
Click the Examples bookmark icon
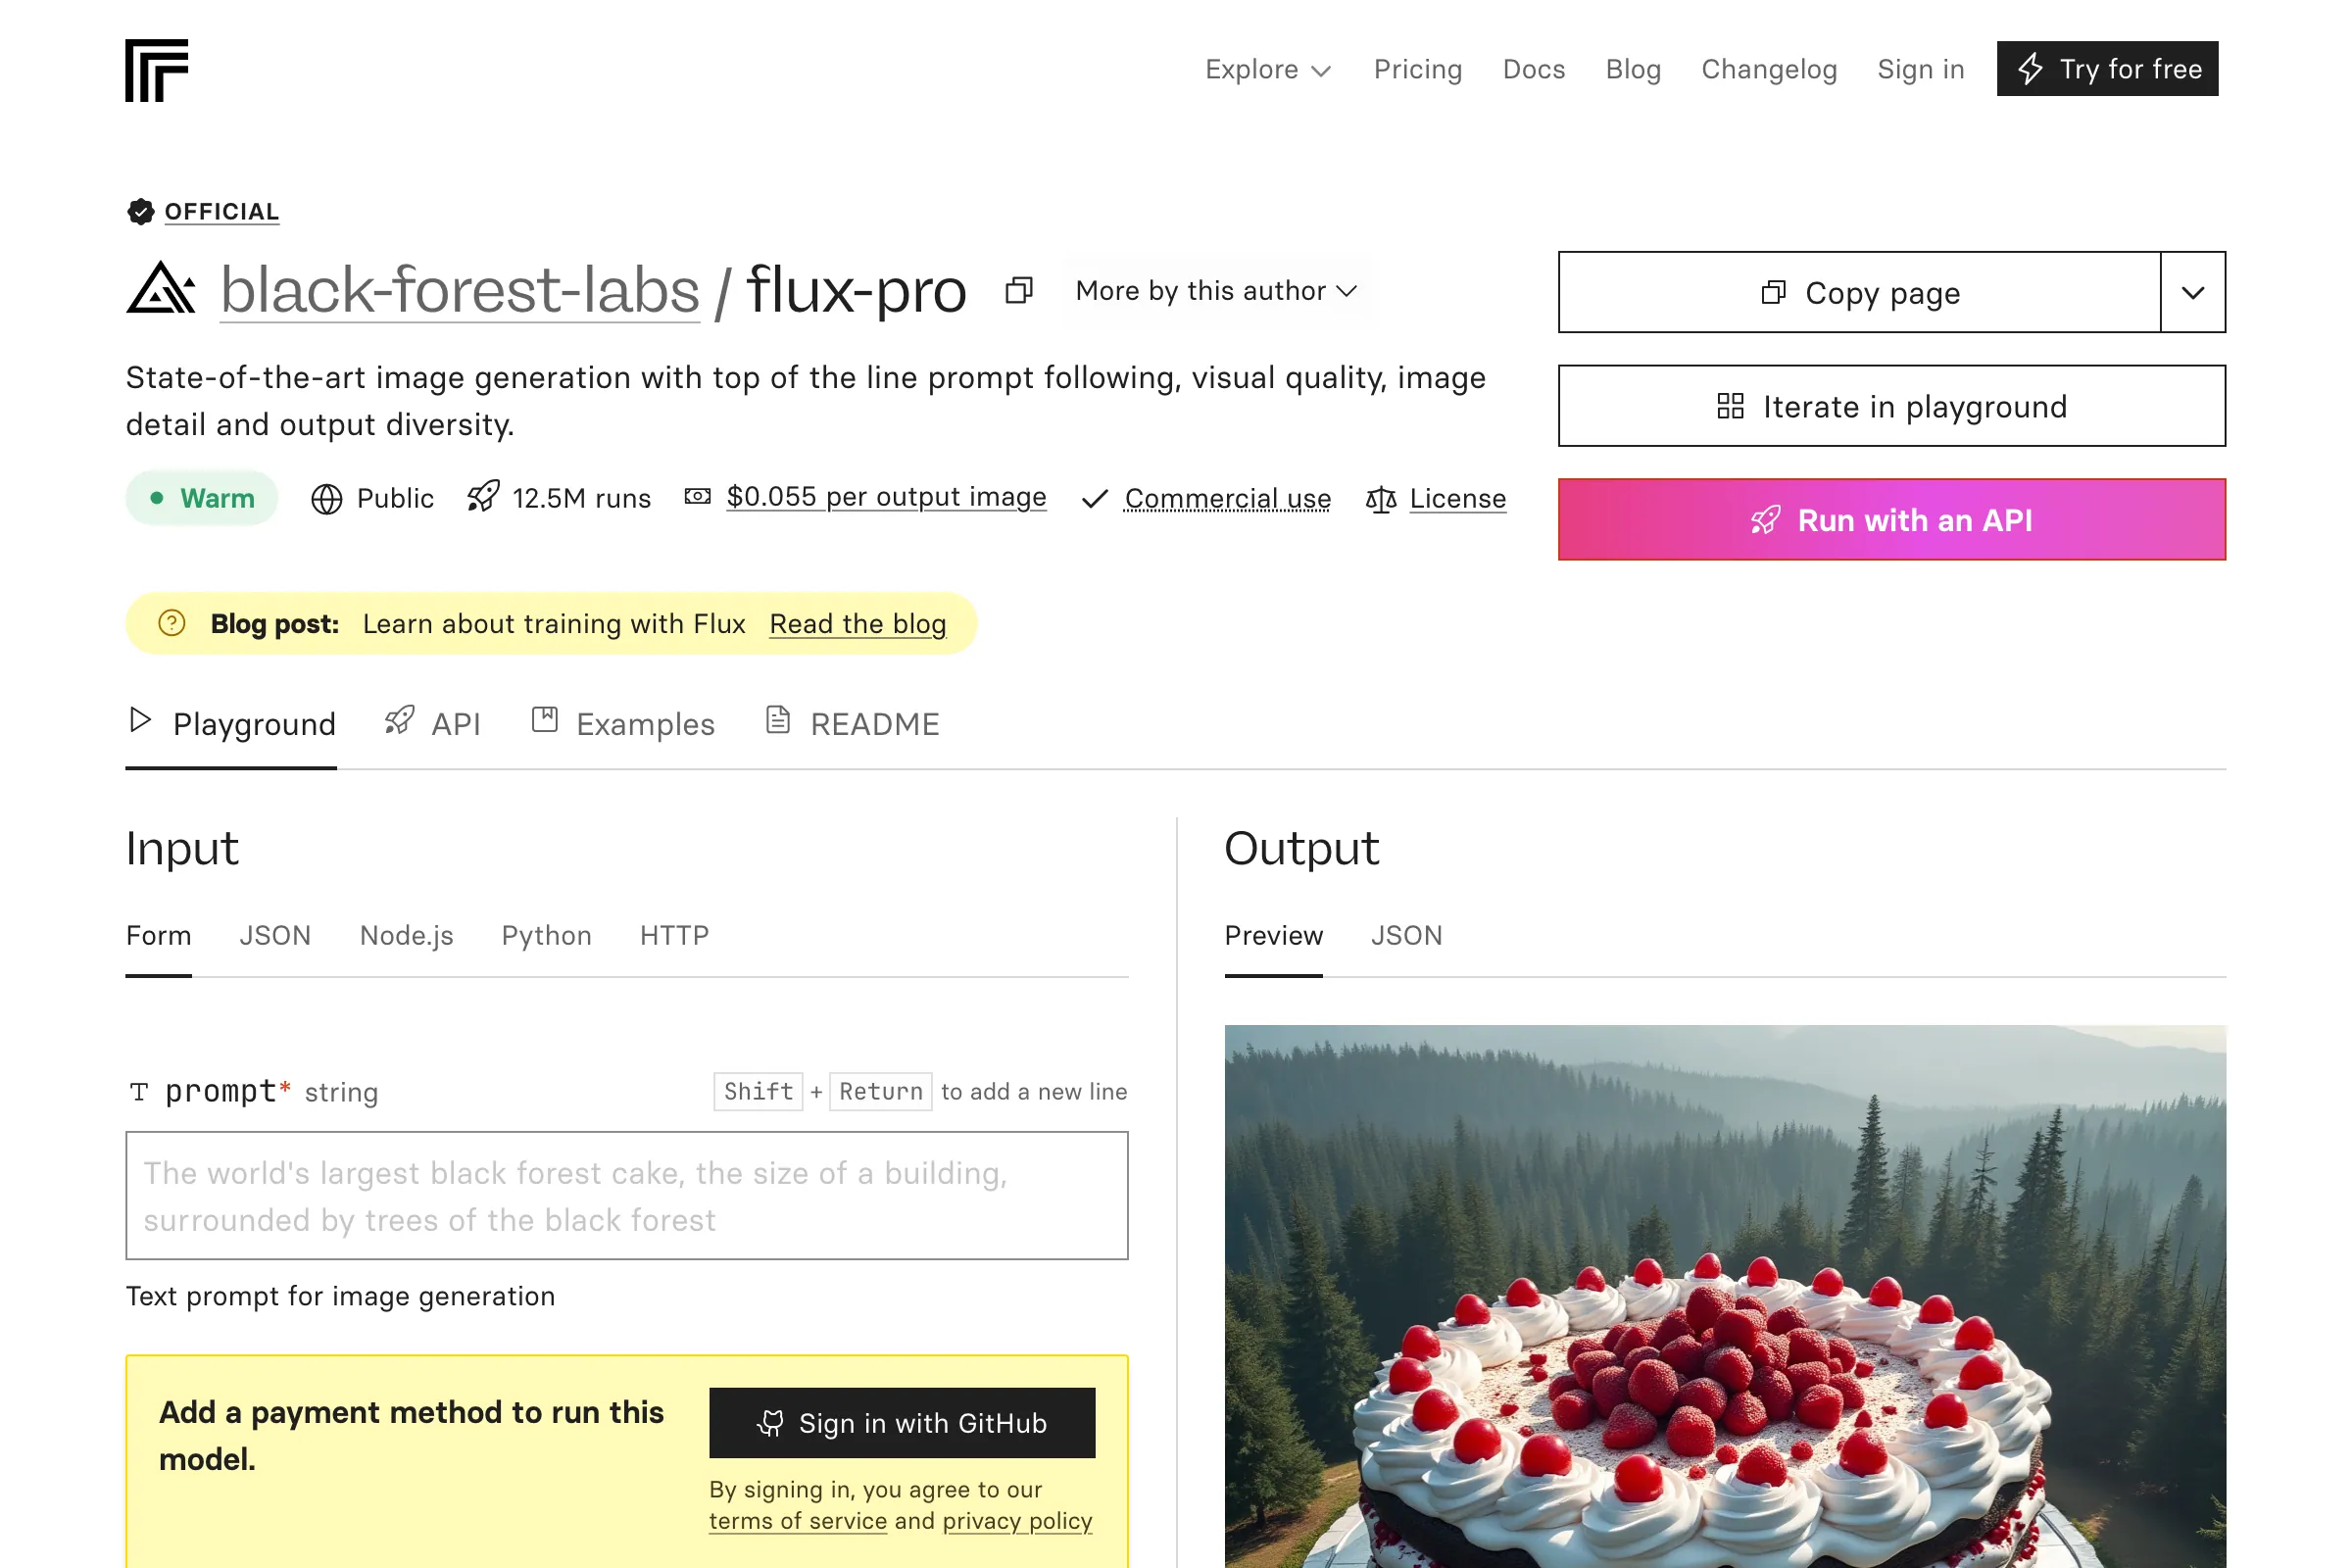(544, 720)
